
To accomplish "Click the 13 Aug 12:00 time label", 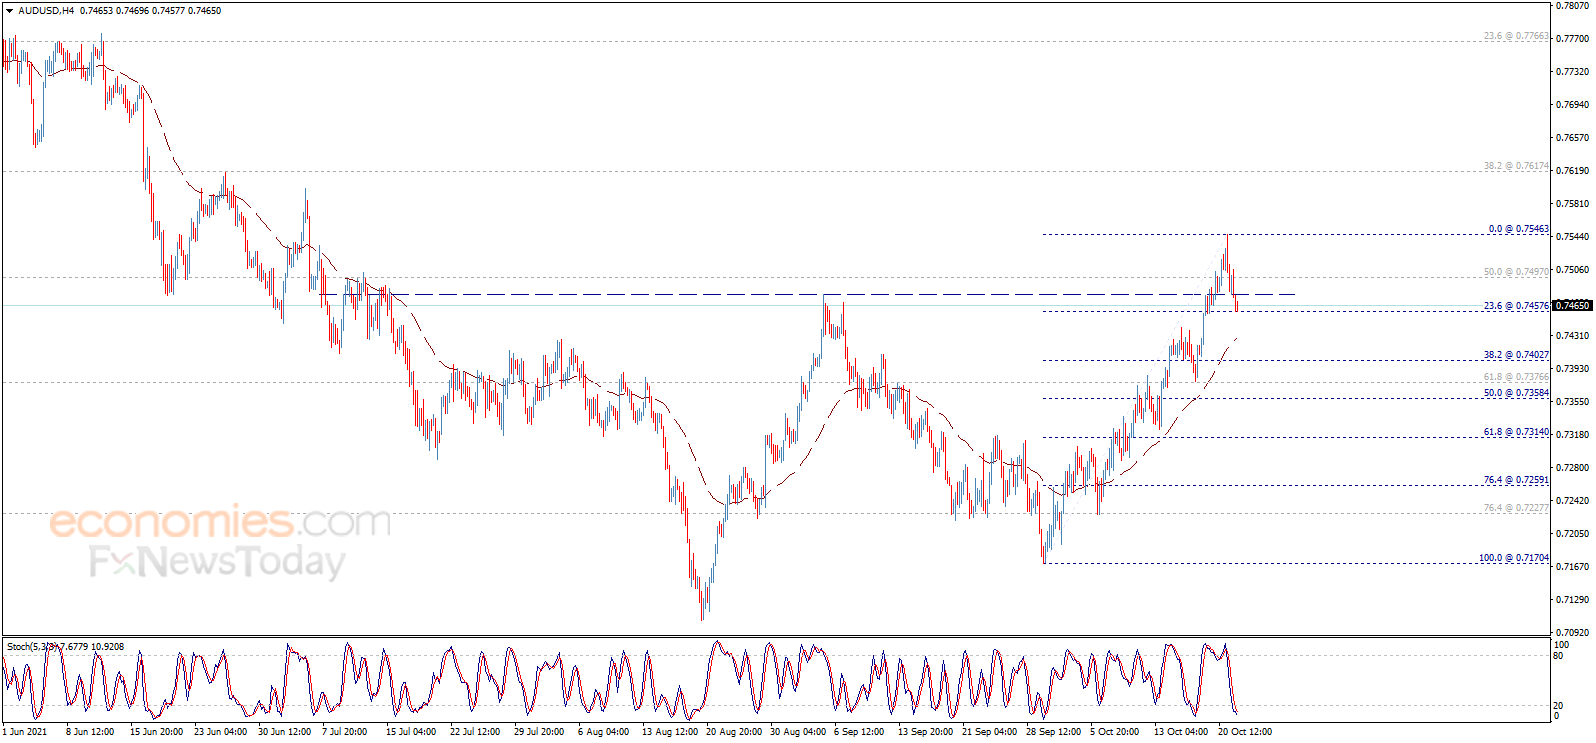I will pyautogui.click(x=670, y=732).
